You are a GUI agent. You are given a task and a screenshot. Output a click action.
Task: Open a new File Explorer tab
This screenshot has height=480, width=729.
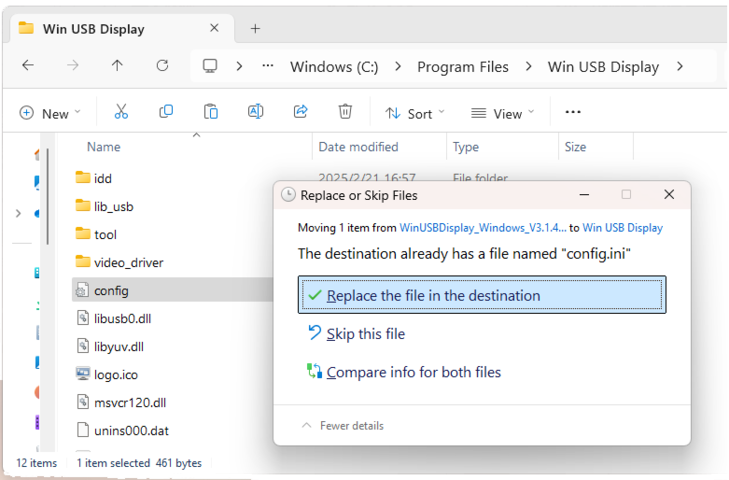(x=255, y=28)
